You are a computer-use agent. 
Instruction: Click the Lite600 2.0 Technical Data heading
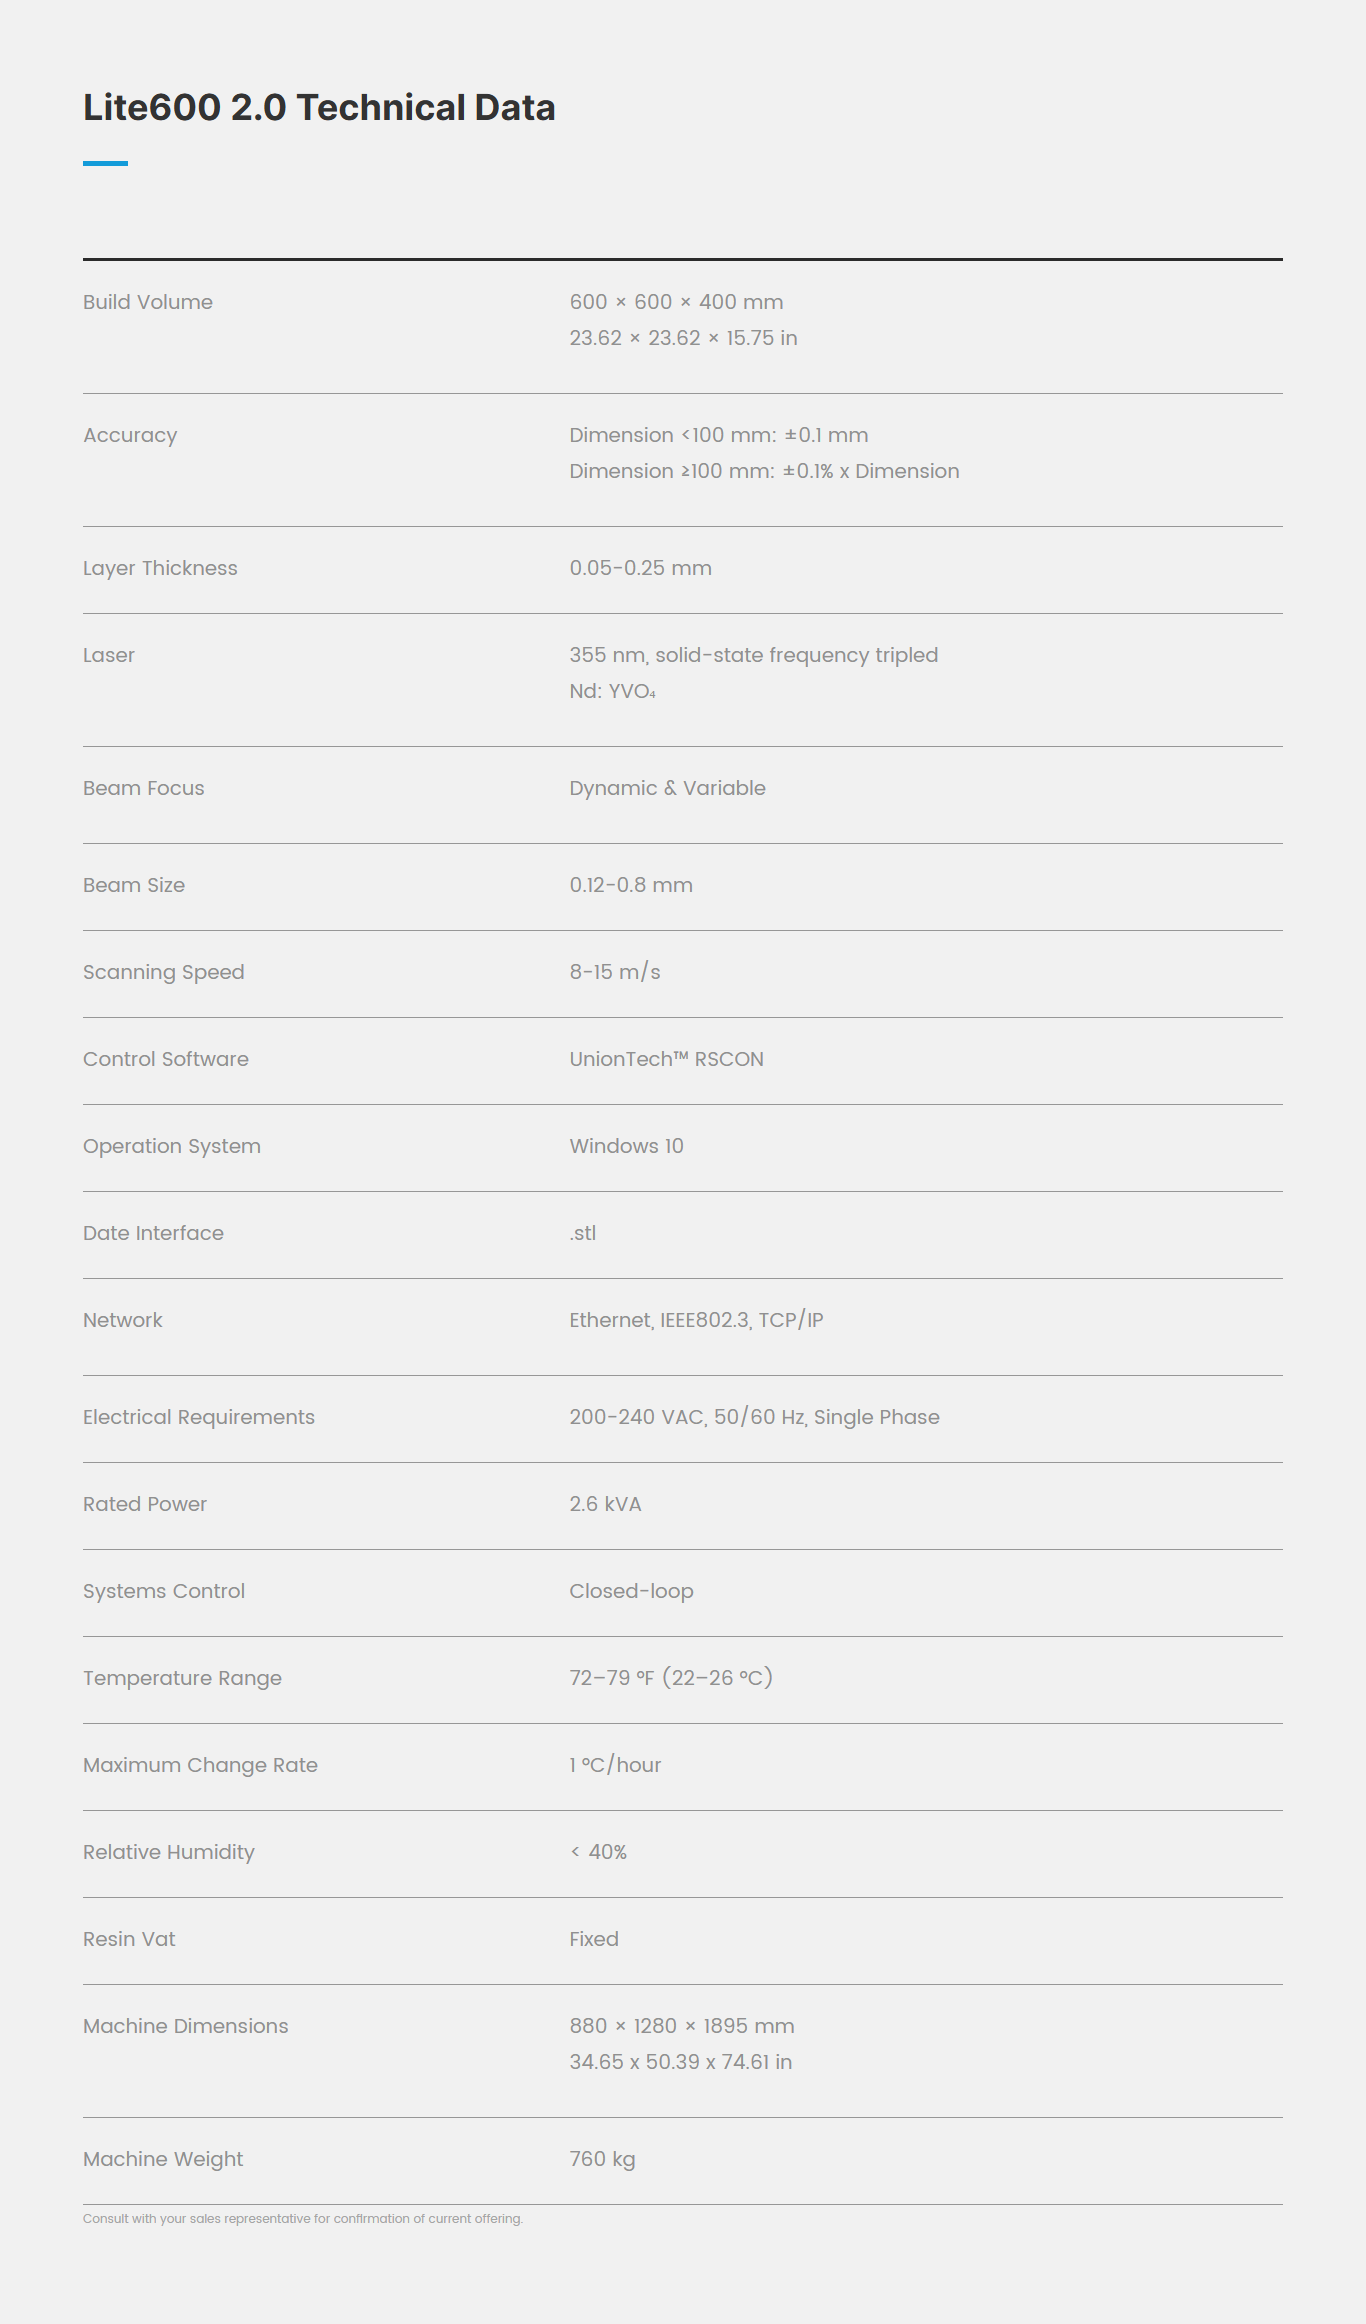coord(319,108)
